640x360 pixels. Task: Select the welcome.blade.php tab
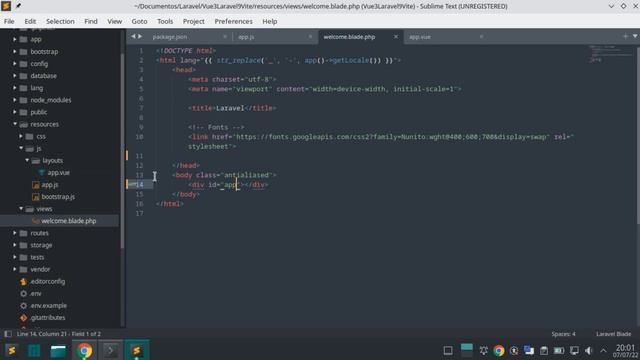click(x=349, y=37)
